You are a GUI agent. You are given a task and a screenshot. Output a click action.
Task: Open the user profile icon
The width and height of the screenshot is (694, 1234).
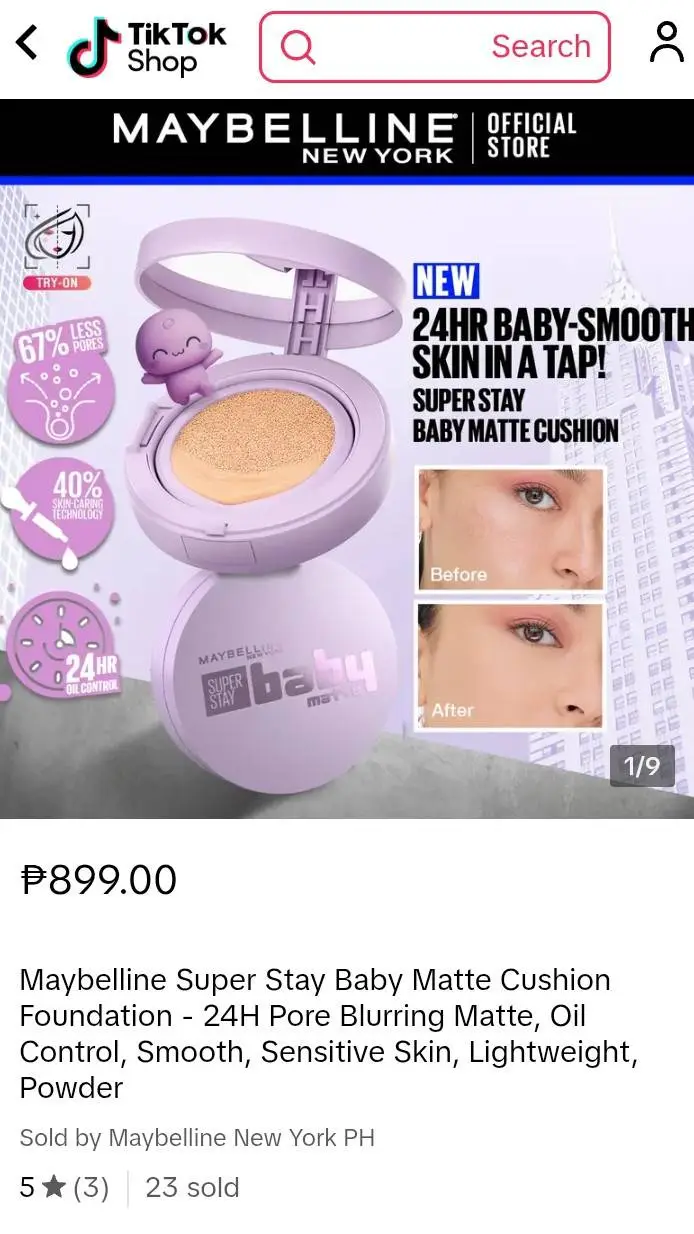click(666, 43)
